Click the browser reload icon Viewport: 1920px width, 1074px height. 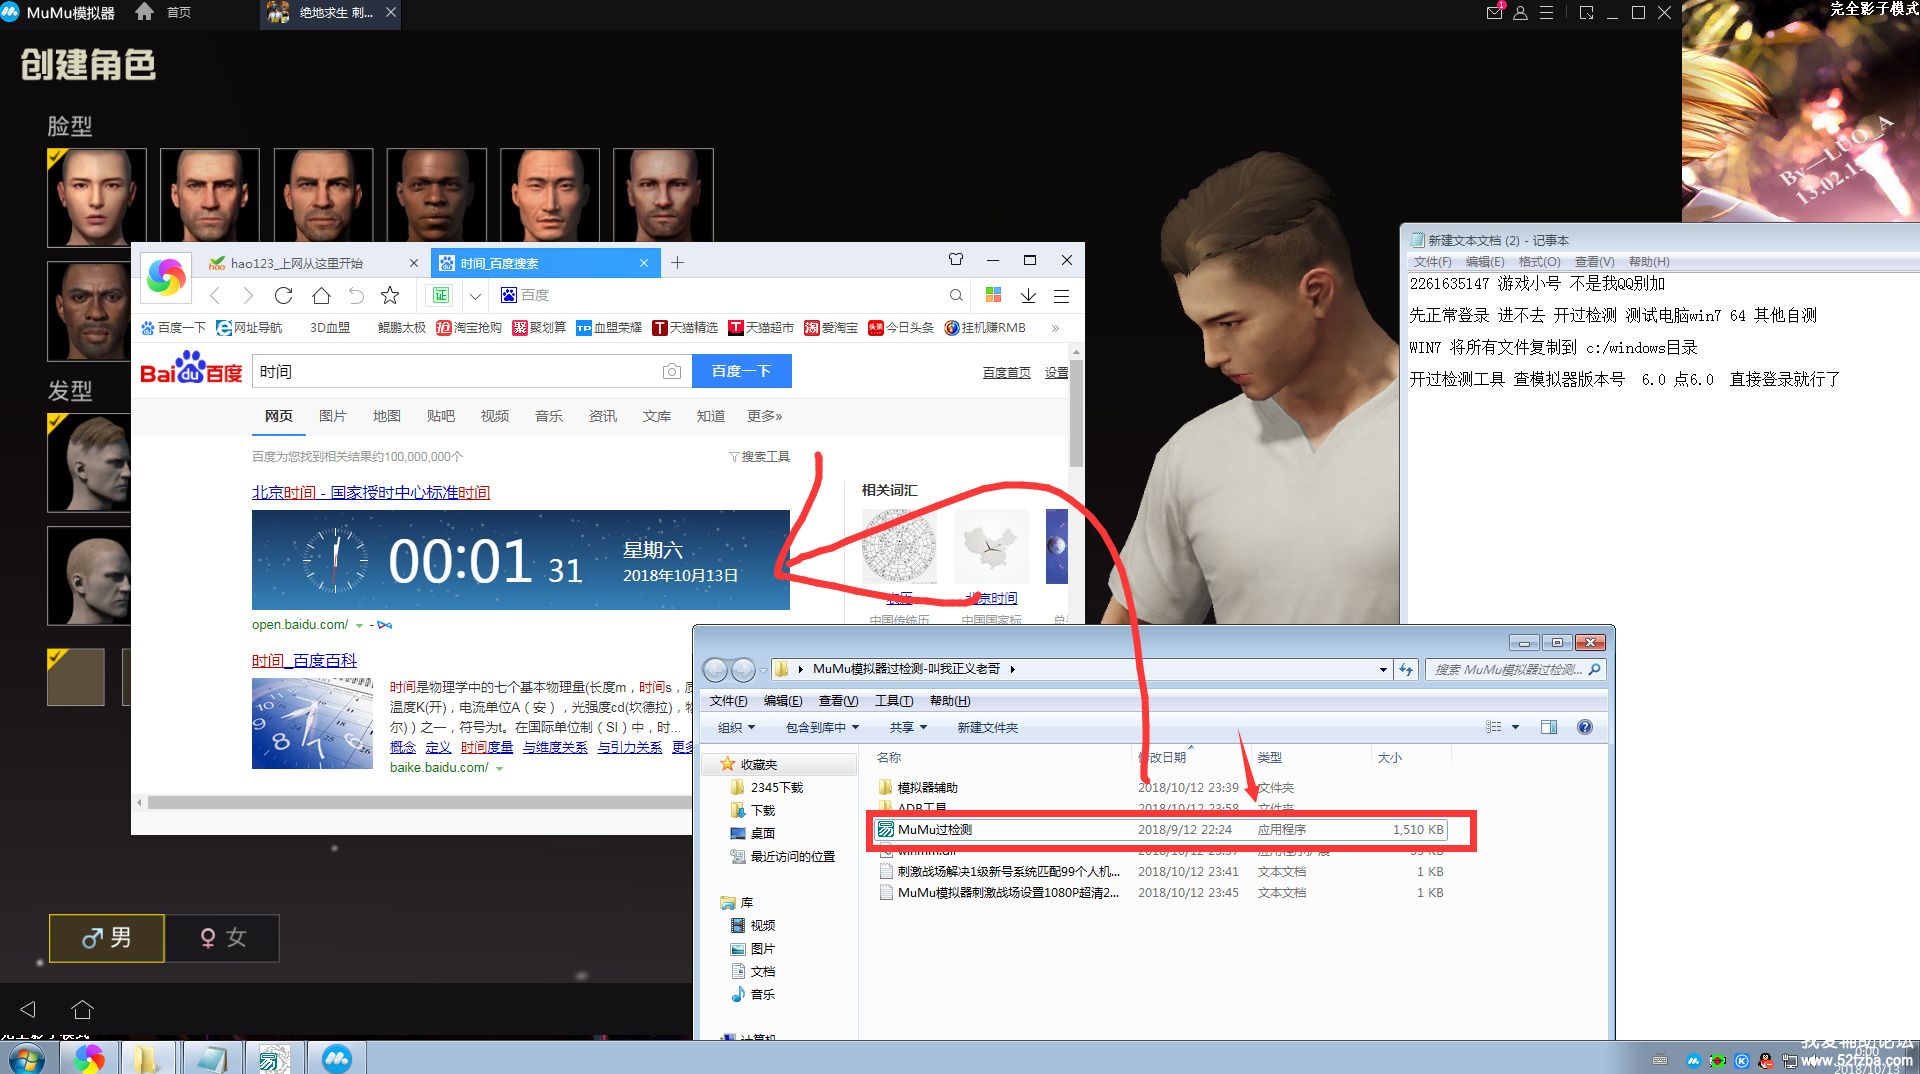tap(284, 295)
